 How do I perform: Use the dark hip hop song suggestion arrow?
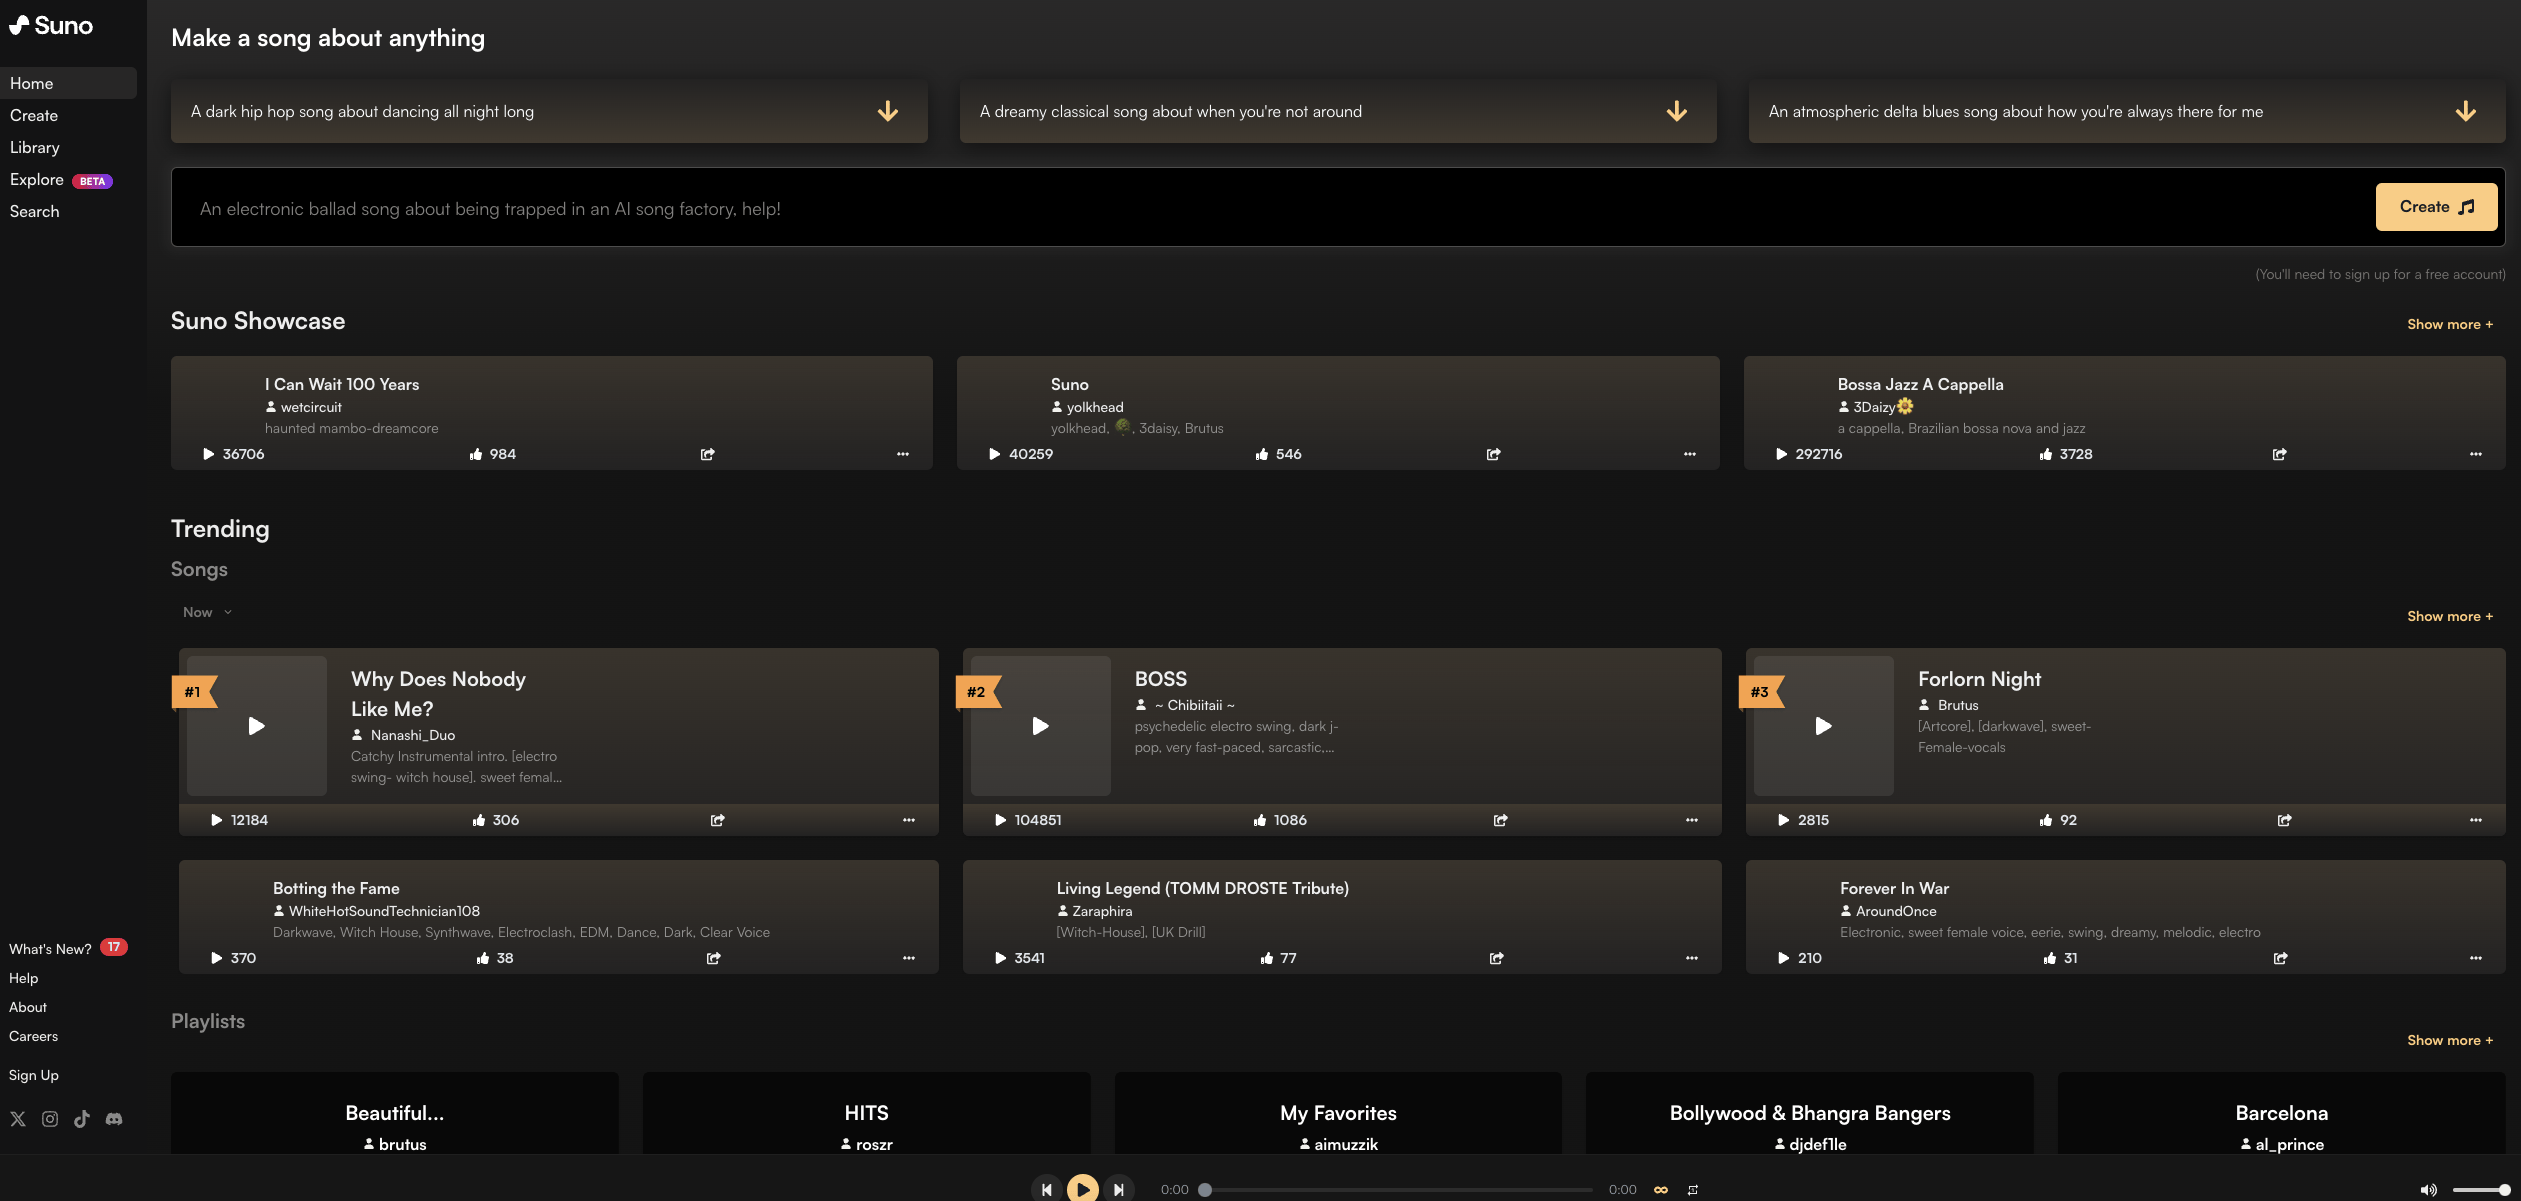pos(888,111)
